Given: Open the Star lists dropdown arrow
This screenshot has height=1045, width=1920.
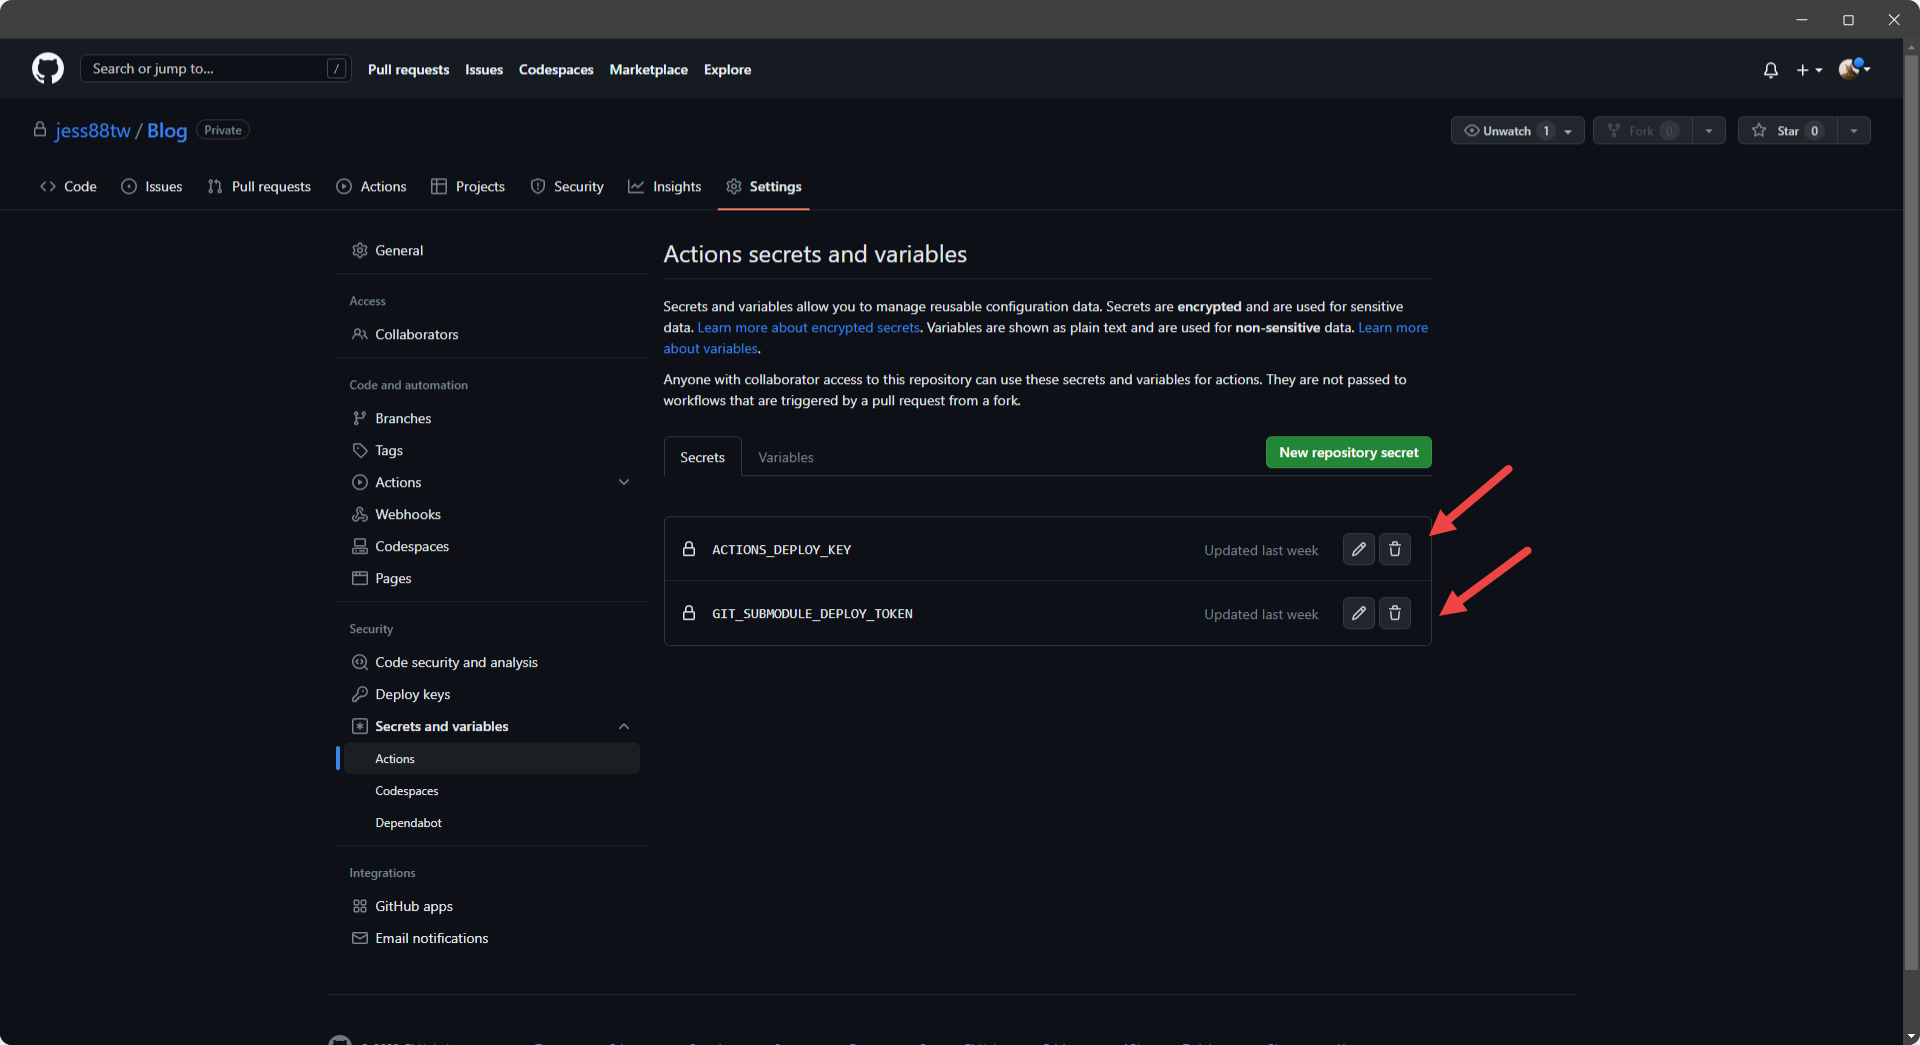Looking at the screenshot, I should click(1854, 131).
